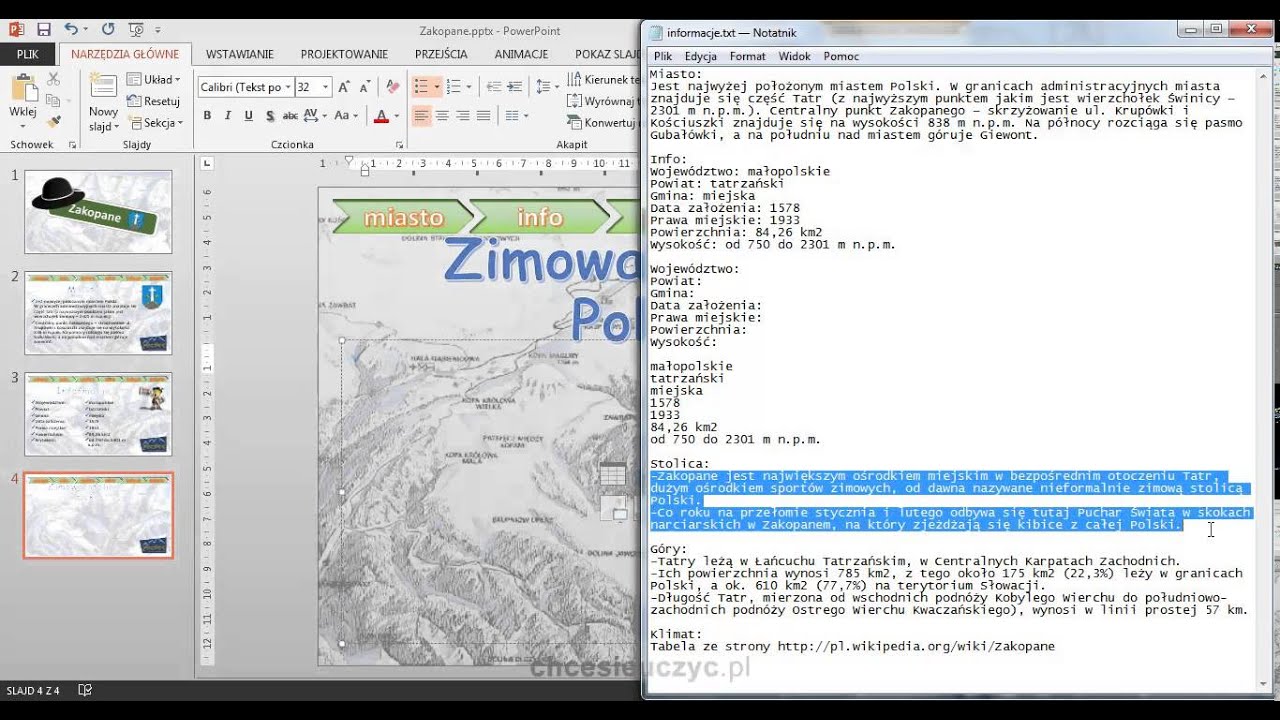Open the undo history dropdown arrow
This screenshot has width=1280, height=720.
coord(86,30)
